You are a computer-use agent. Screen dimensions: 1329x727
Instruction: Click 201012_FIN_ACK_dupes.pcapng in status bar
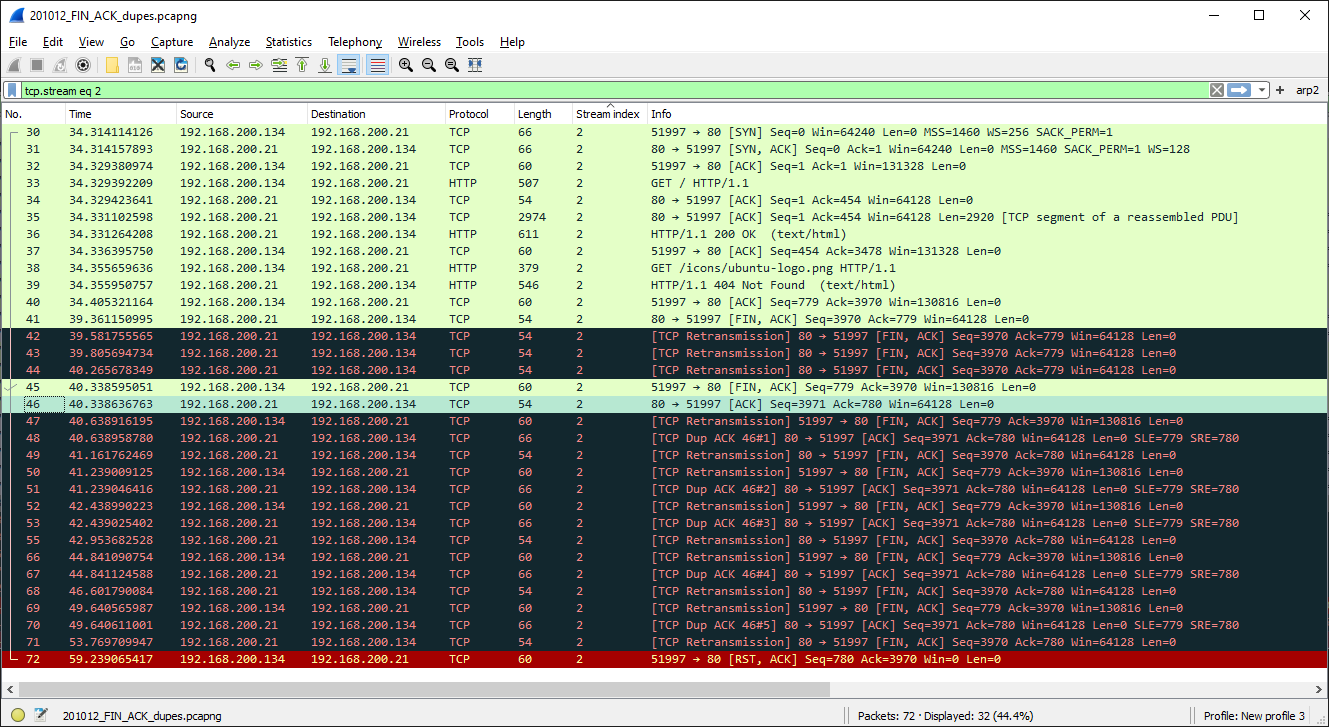pos(142,716)
